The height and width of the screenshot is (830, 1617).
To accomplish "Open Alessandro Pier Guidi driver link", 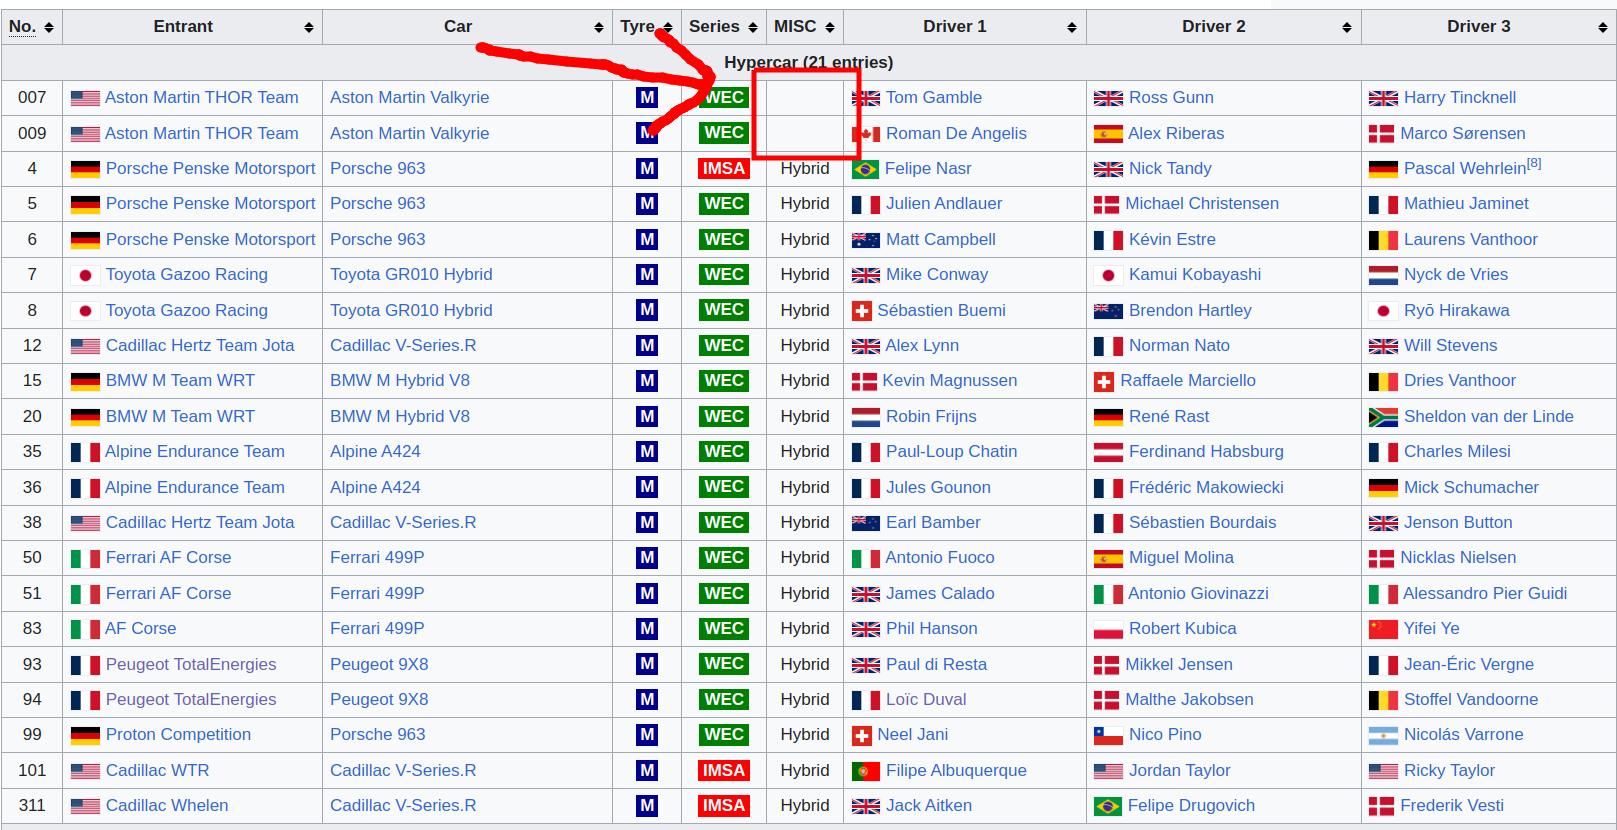I will tap(1485, 594).
